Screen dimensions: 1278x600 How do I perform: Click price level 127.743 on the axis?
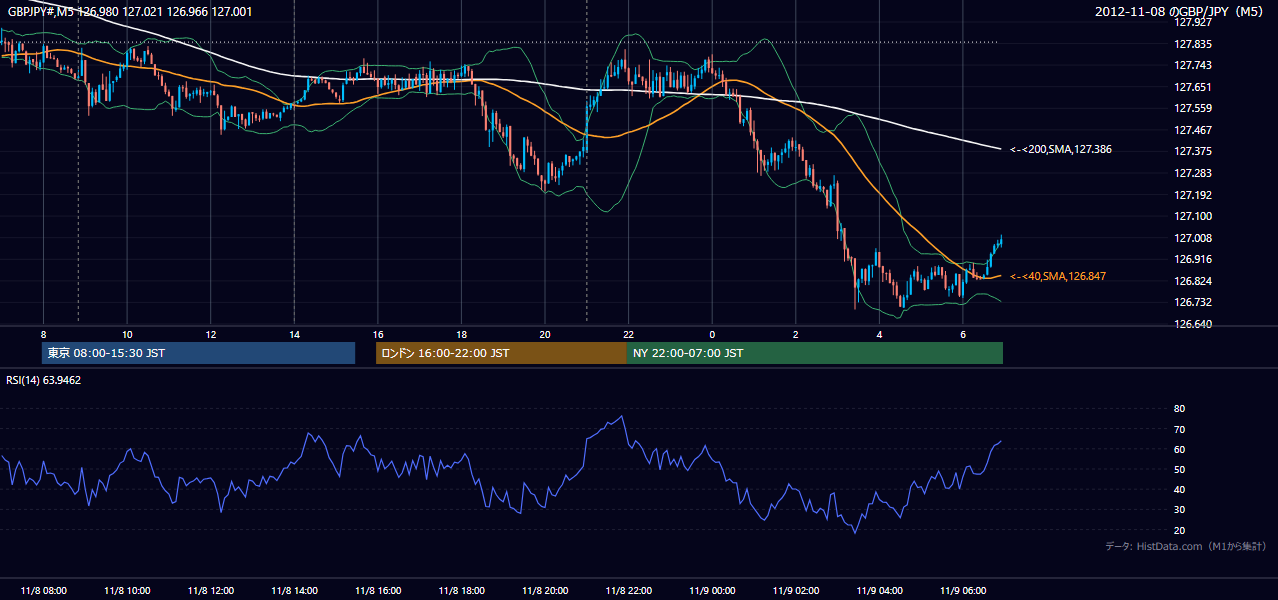1193,65
